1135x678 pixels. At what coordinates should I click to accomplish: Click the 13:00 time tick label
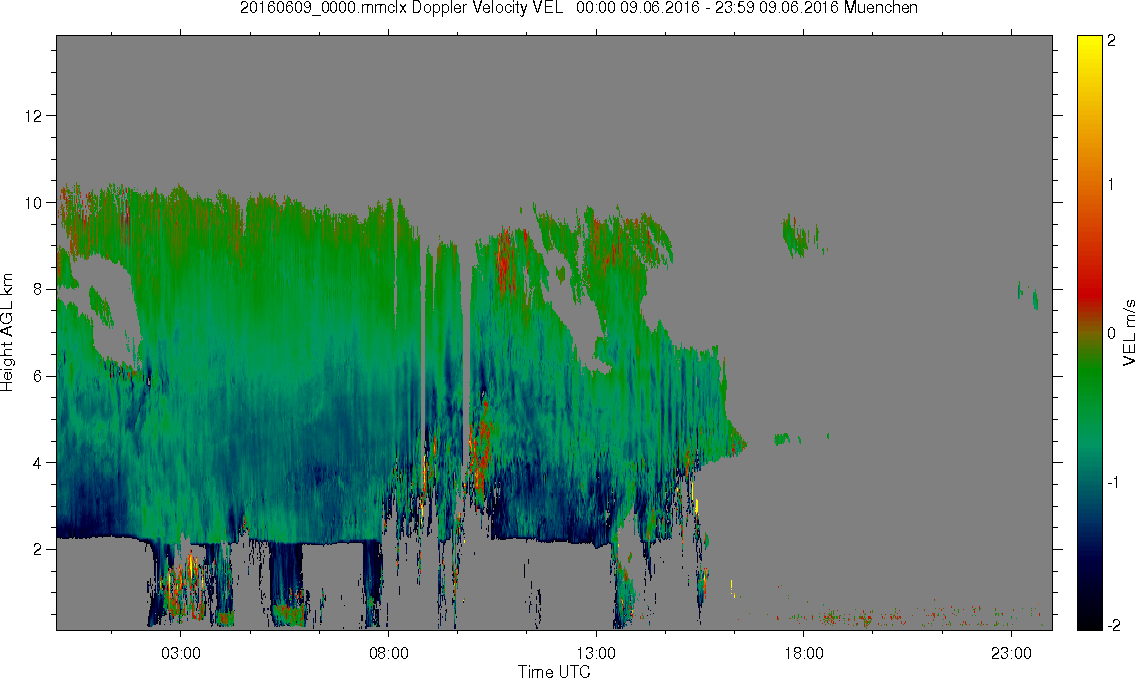coord(596,653)
